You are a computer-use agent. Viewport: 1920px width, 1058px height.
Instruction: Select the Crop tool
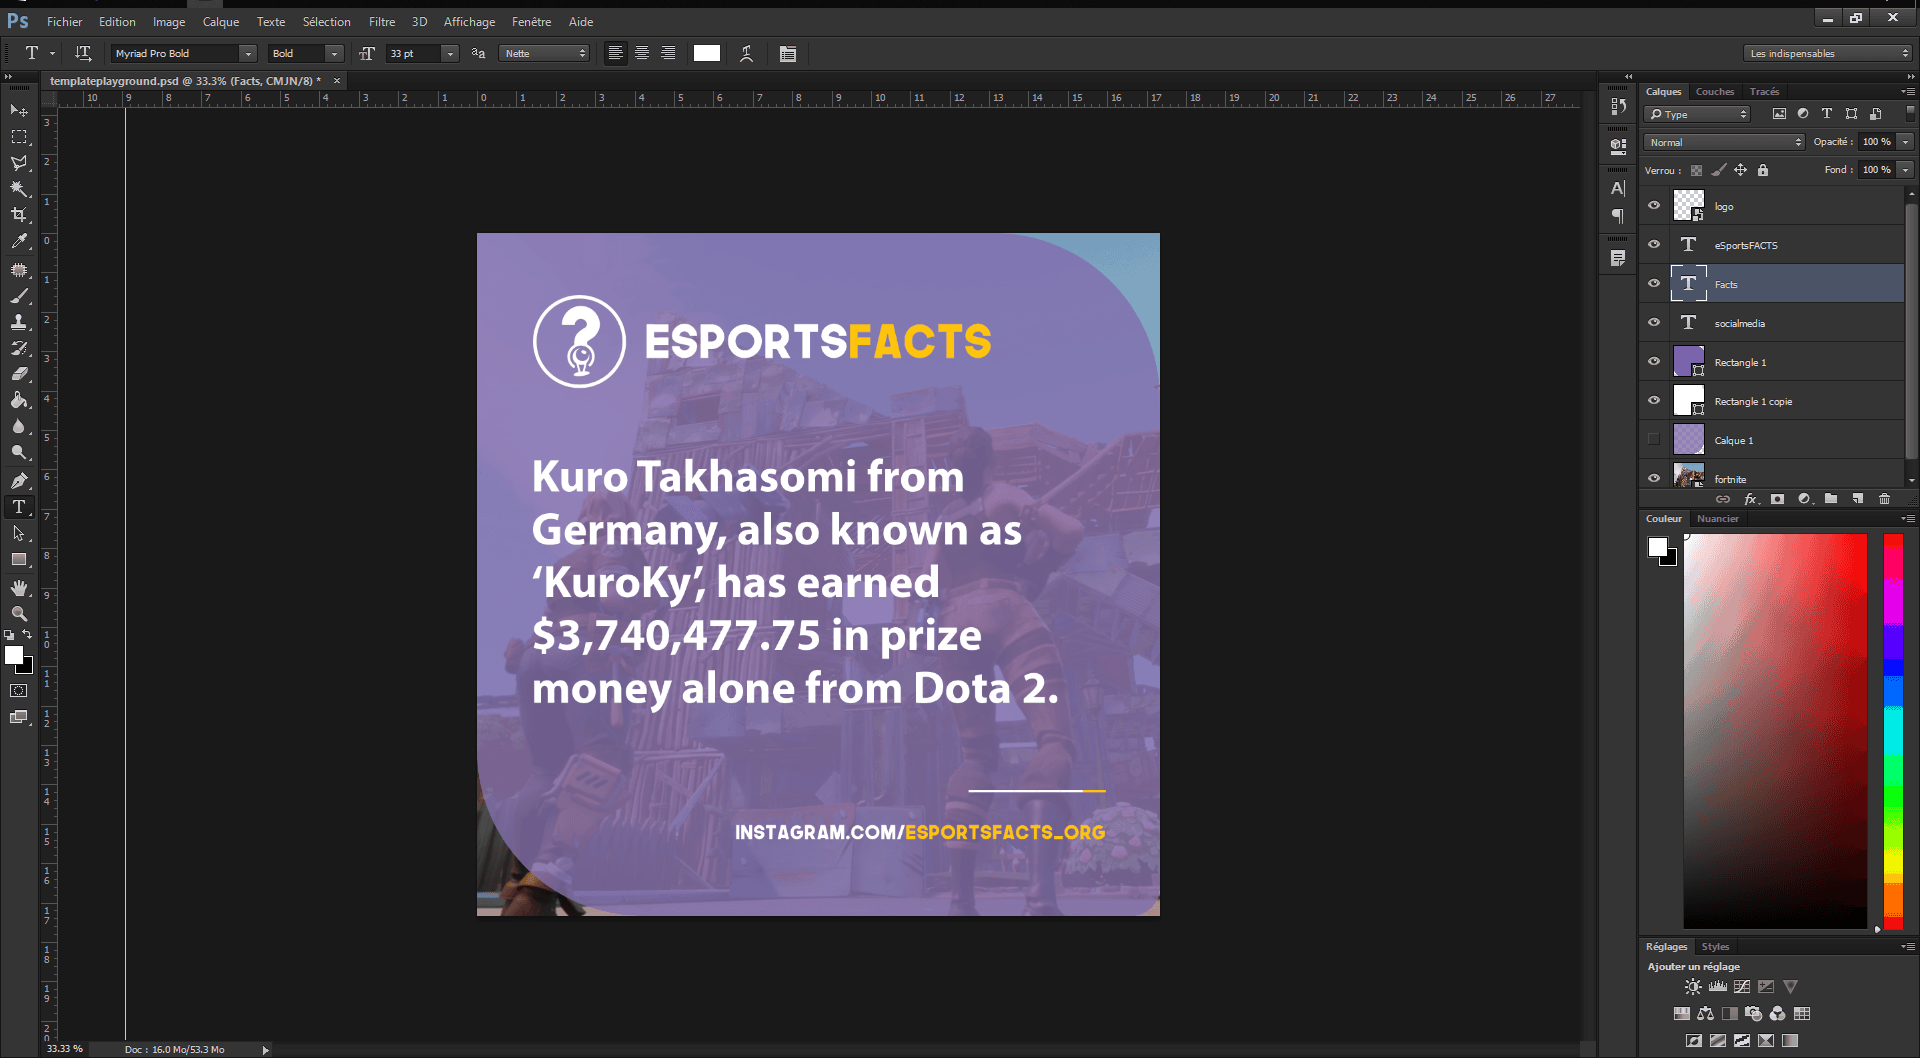click(x=19, y=215)
